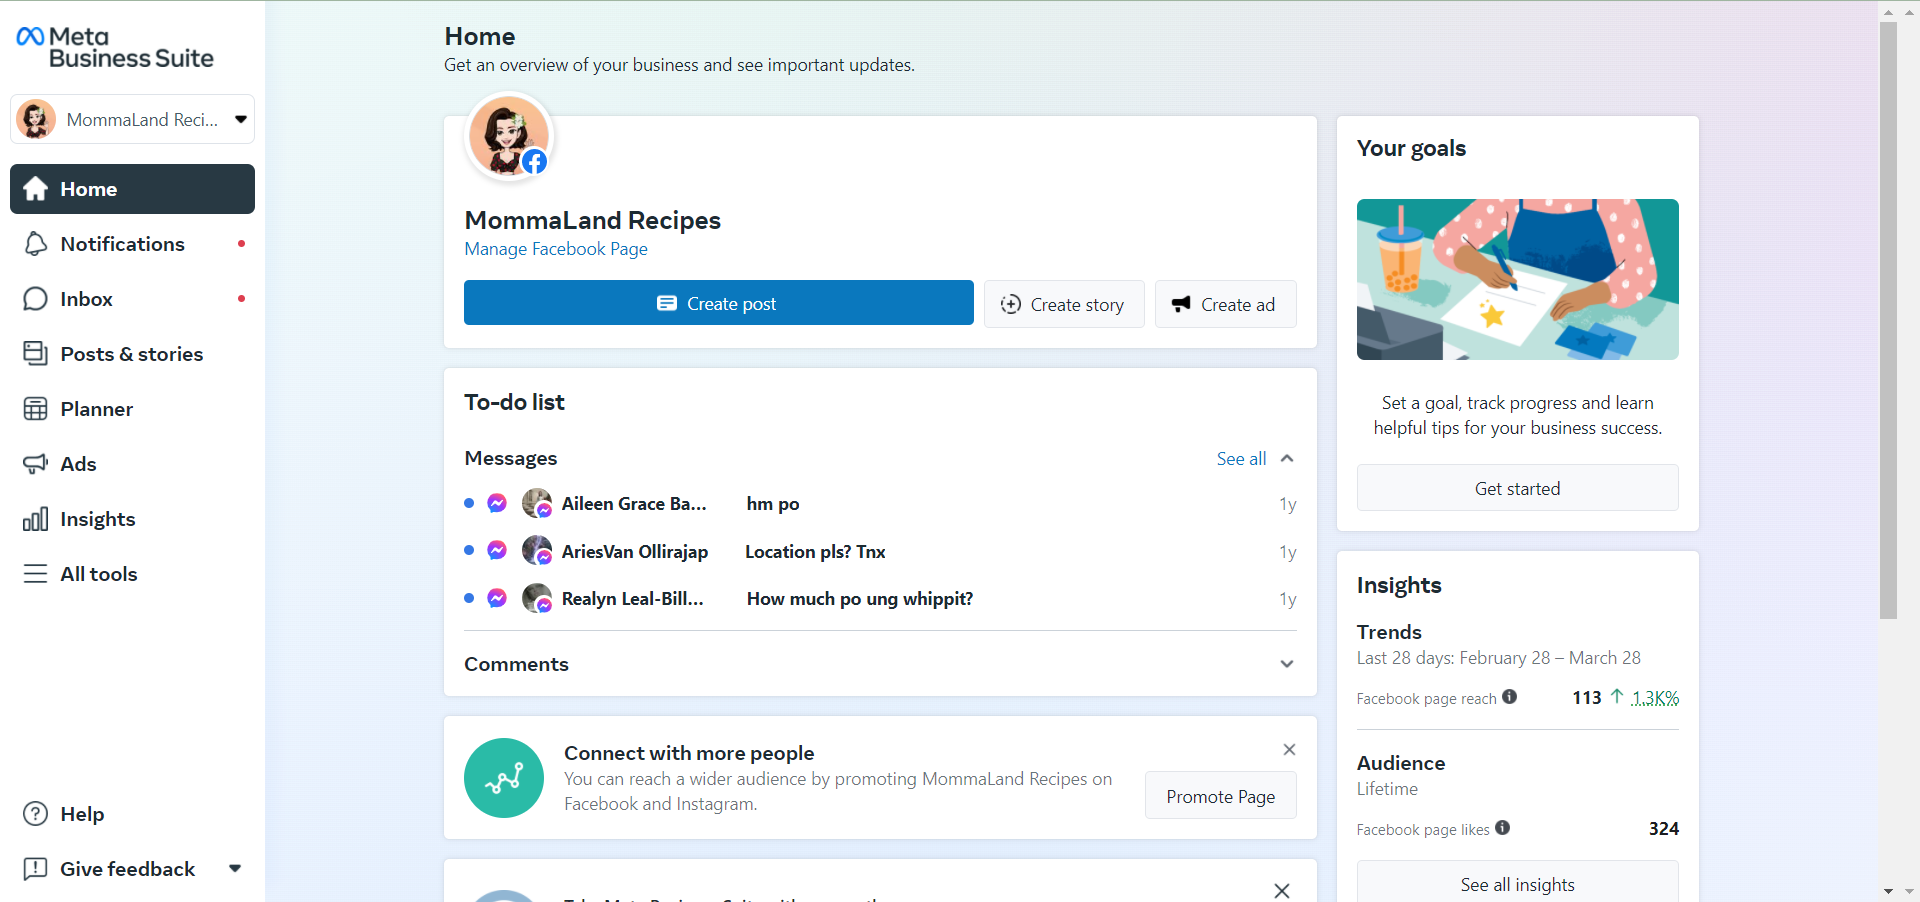The height and width of the screenshot is (902, 1920).
Task: Collapse the Messages section chevron
Action: [x=1287, y=459]
